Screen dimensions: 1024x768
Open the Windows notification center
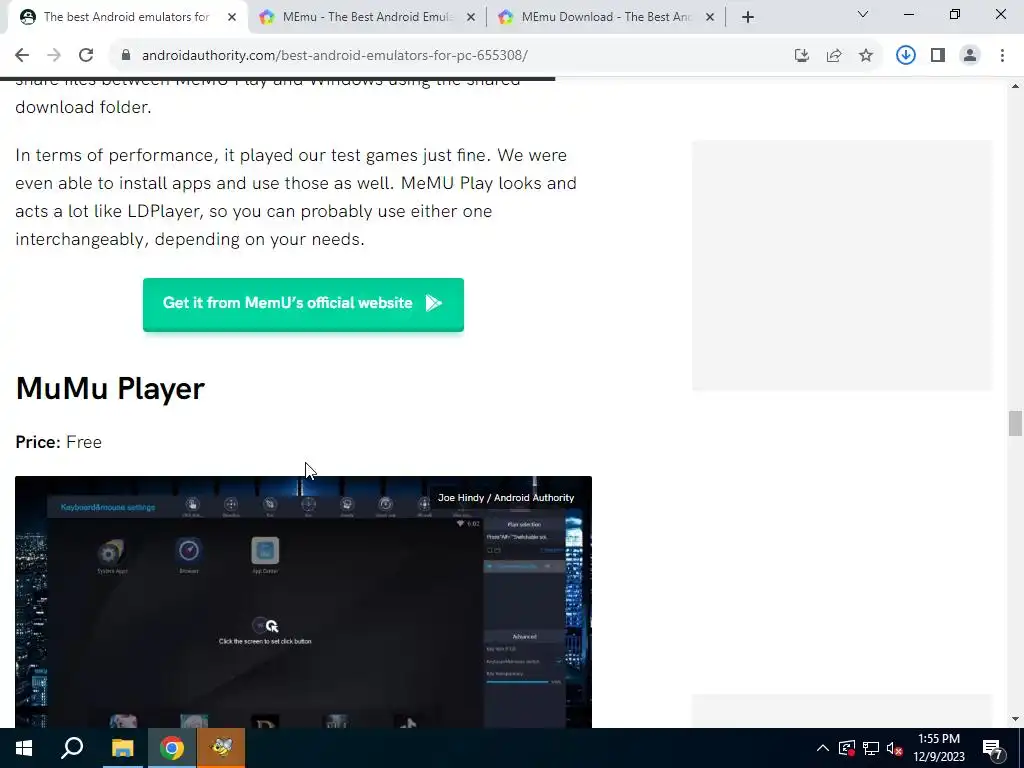tap(992, 748)
